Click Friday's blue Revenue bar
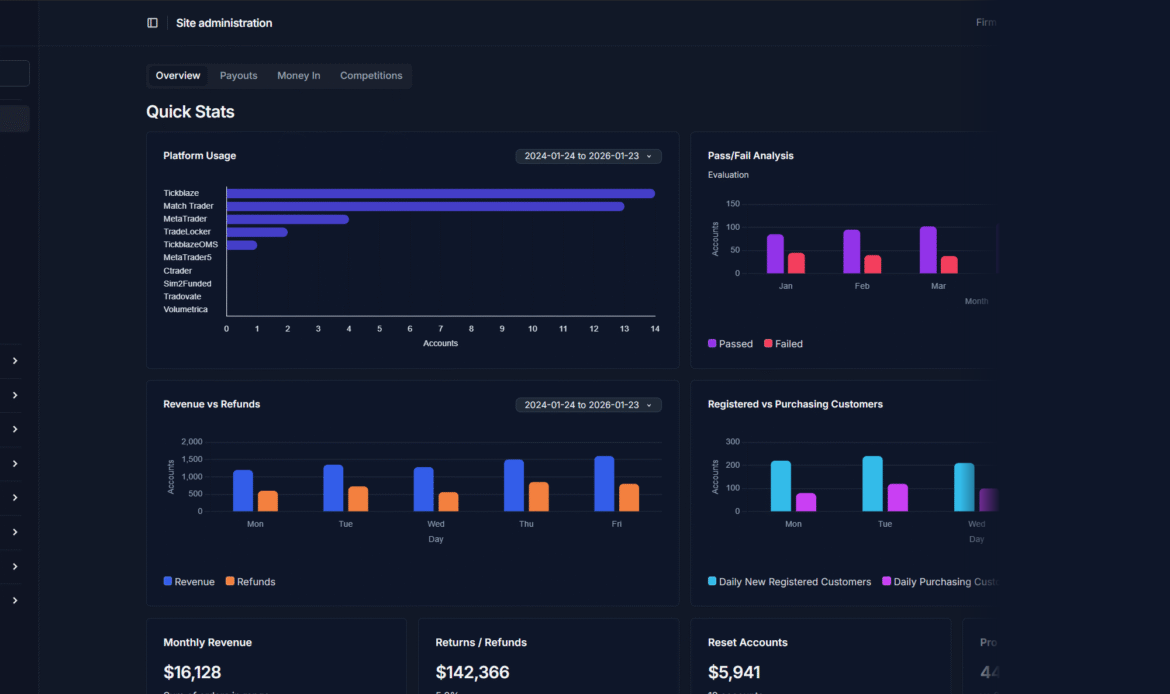Screen dimensions: 1170x694 click(x=604, y=484)
